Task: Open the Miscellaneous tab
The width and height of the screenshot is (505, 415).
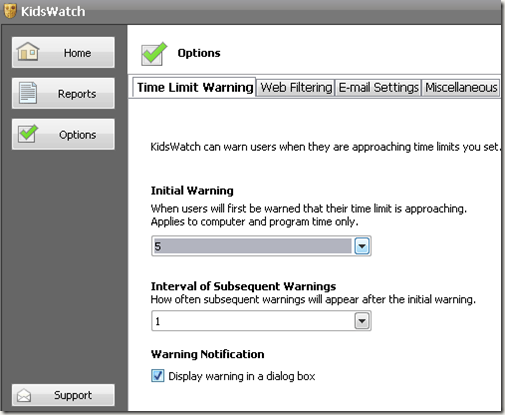Action: (461, 88)
